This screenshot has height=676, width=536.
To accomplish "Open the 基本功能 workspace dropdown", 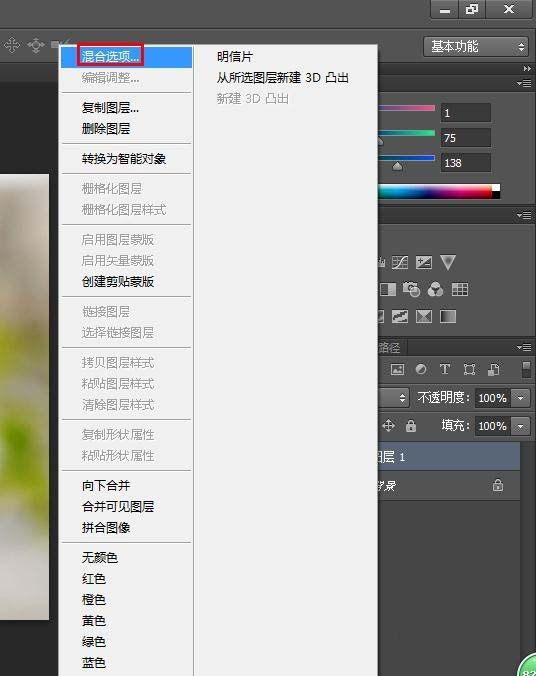I will pyautogui.click(x=476, y=47).
